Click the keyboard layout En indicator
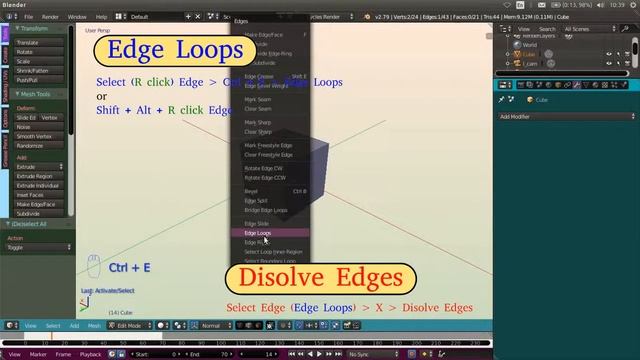 (520, 5)
